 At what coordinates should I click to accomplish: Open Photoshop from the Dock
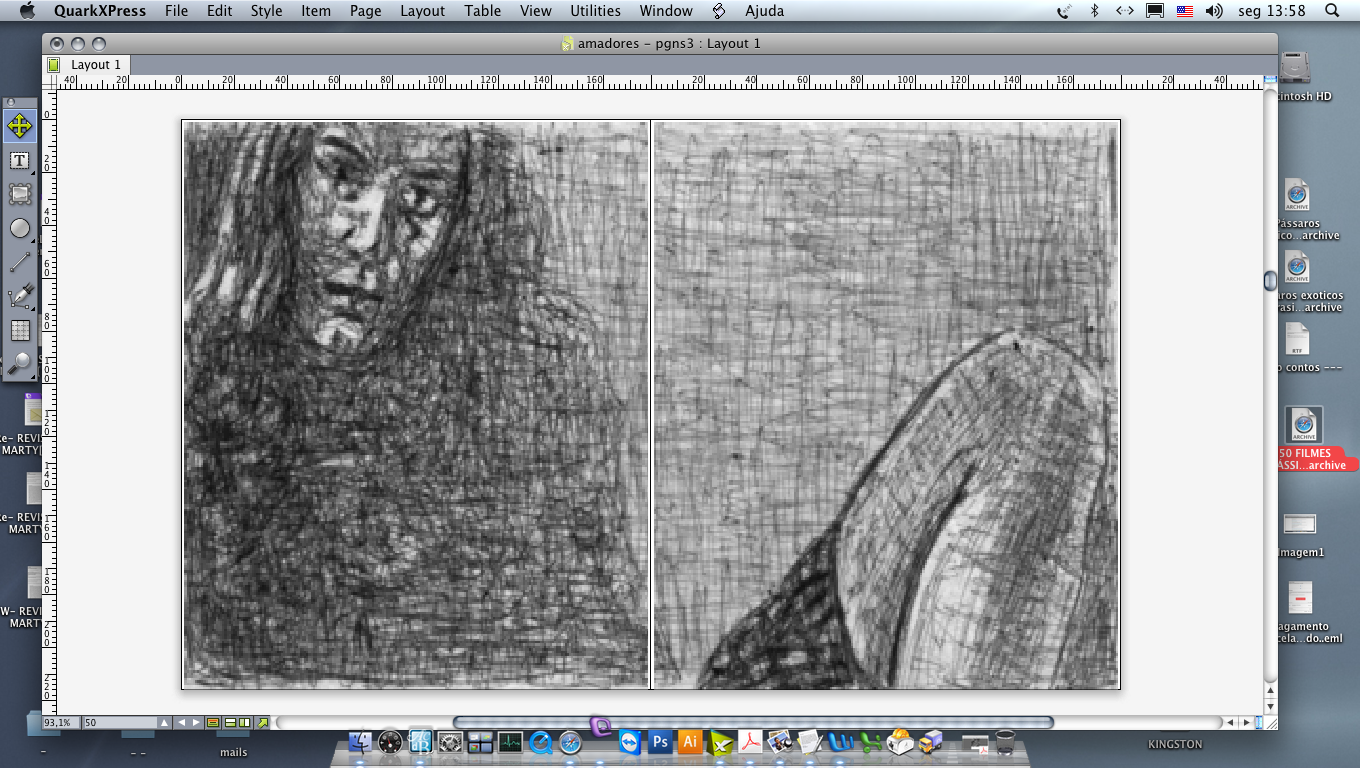point(660,742)
